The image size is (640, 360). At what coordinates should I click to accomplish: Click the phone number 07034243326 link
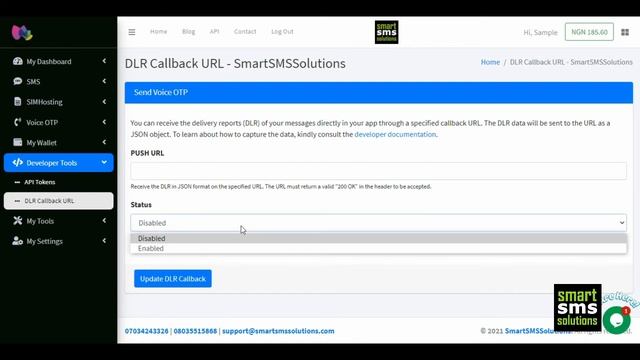tap(147, 331)
